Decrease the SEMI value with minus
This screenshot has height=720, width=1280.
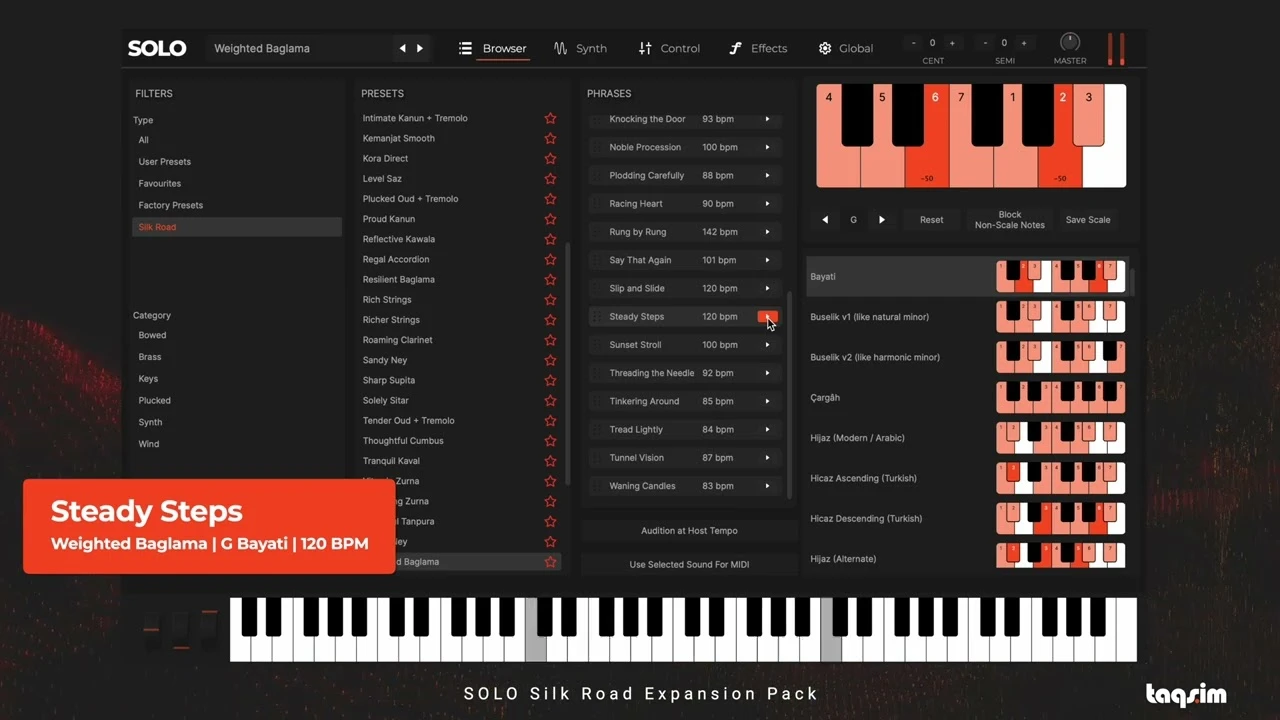coord(985,43)
